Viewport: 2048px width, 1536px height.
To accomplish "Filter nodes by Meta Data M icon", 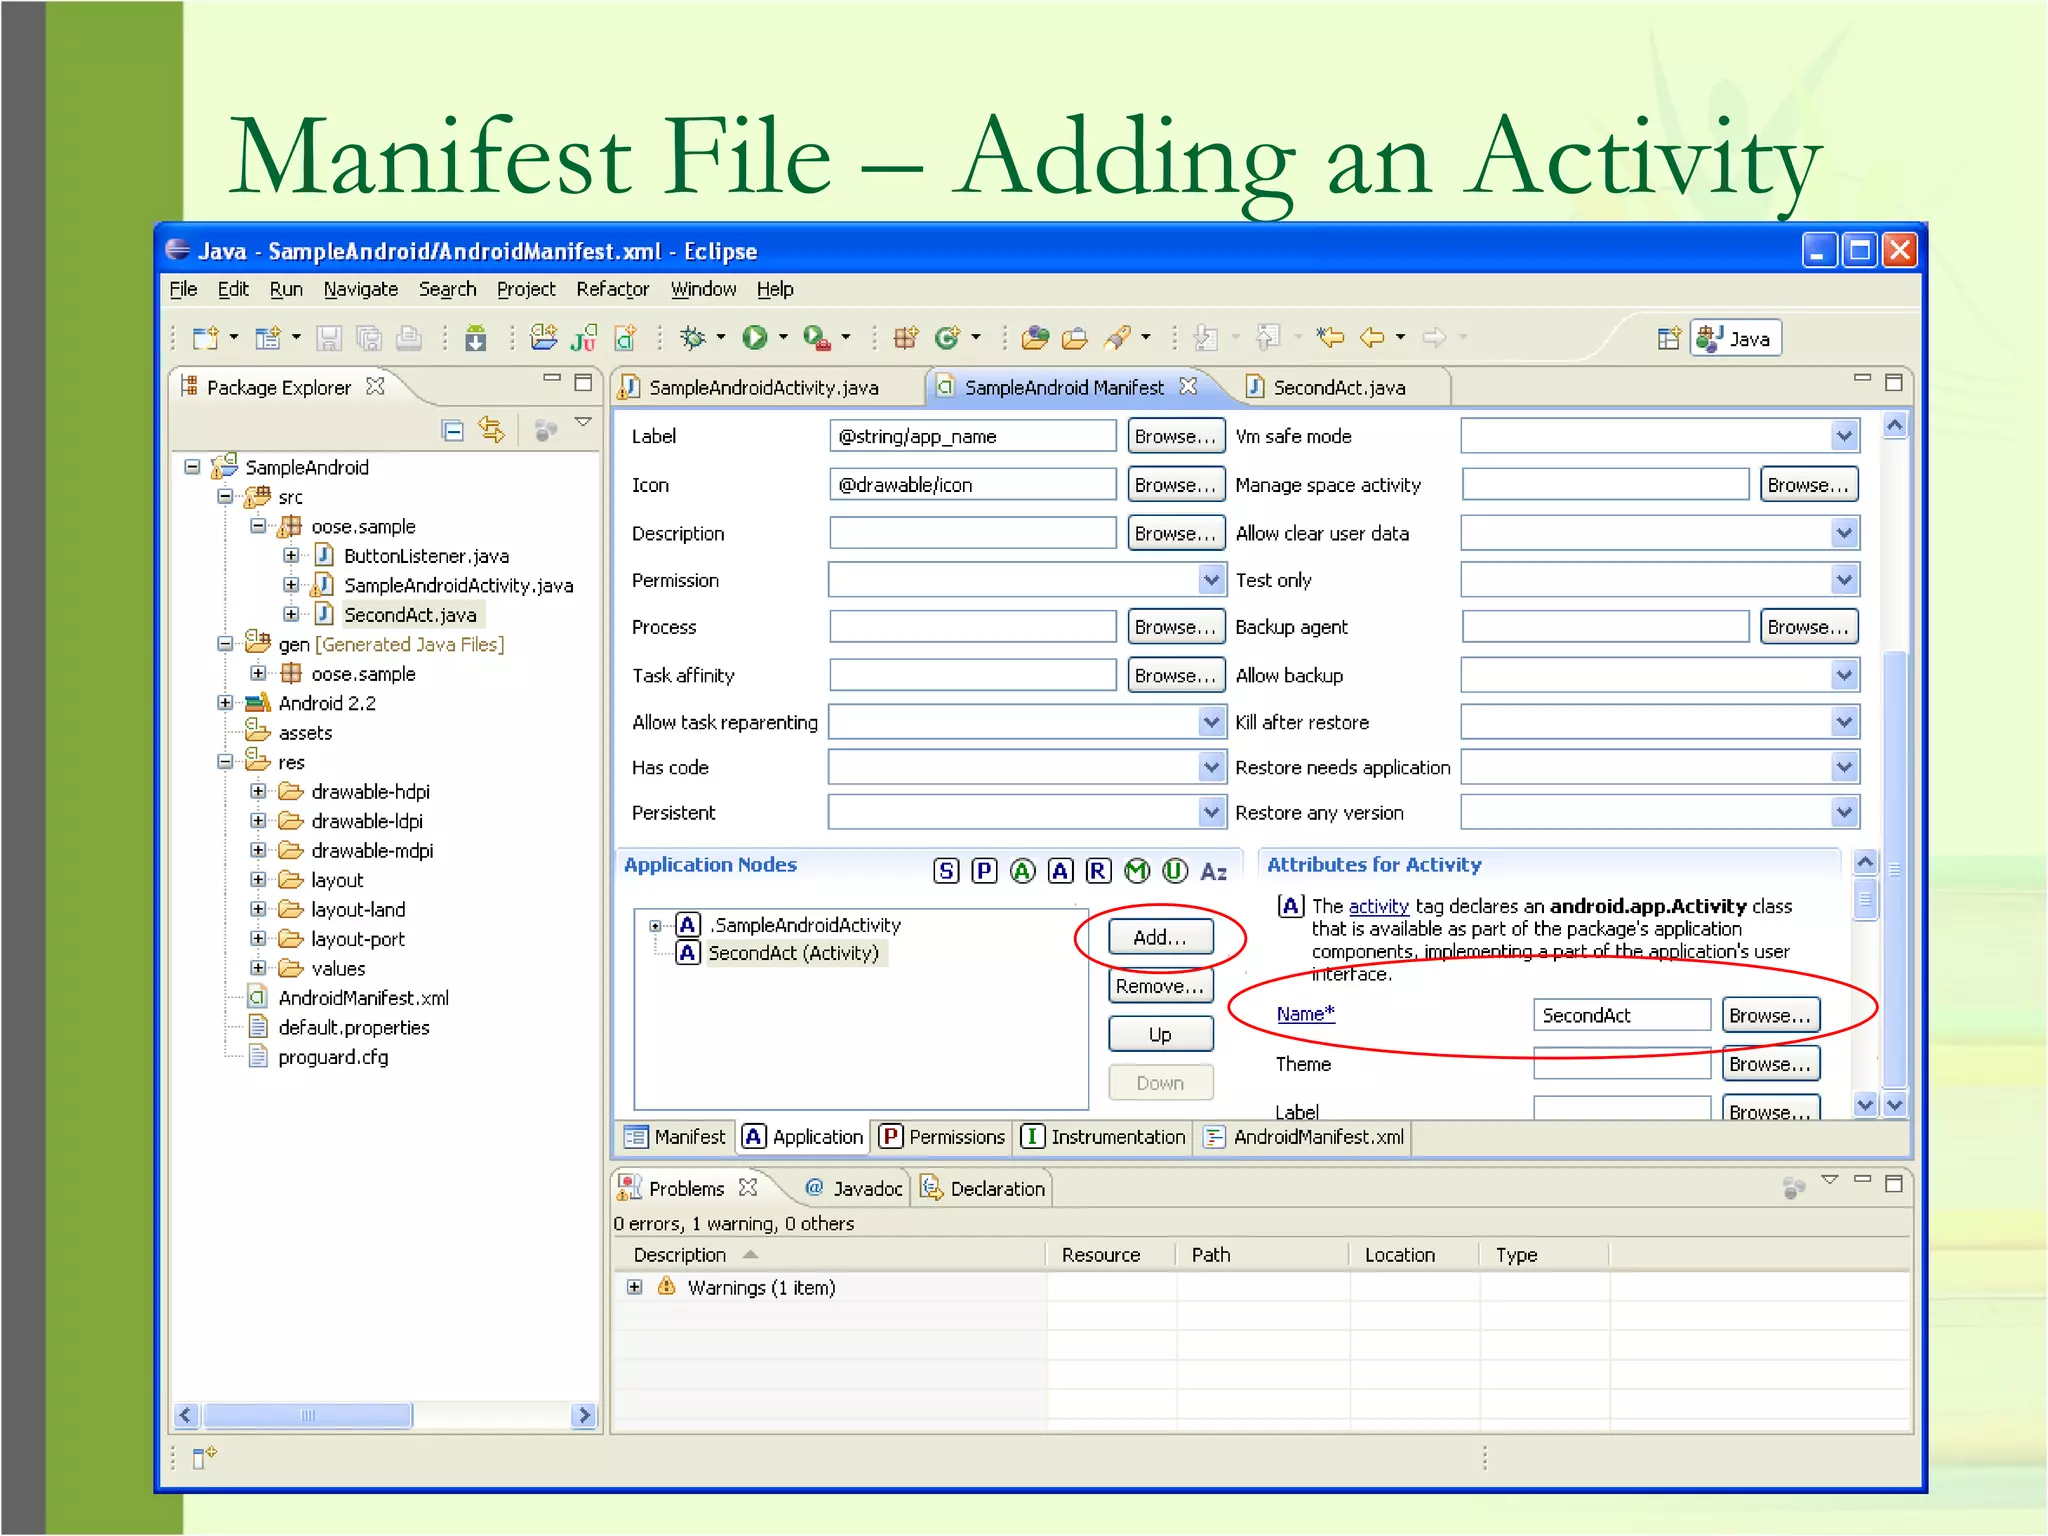I will pyautogui.click(x=1137, y=871).
